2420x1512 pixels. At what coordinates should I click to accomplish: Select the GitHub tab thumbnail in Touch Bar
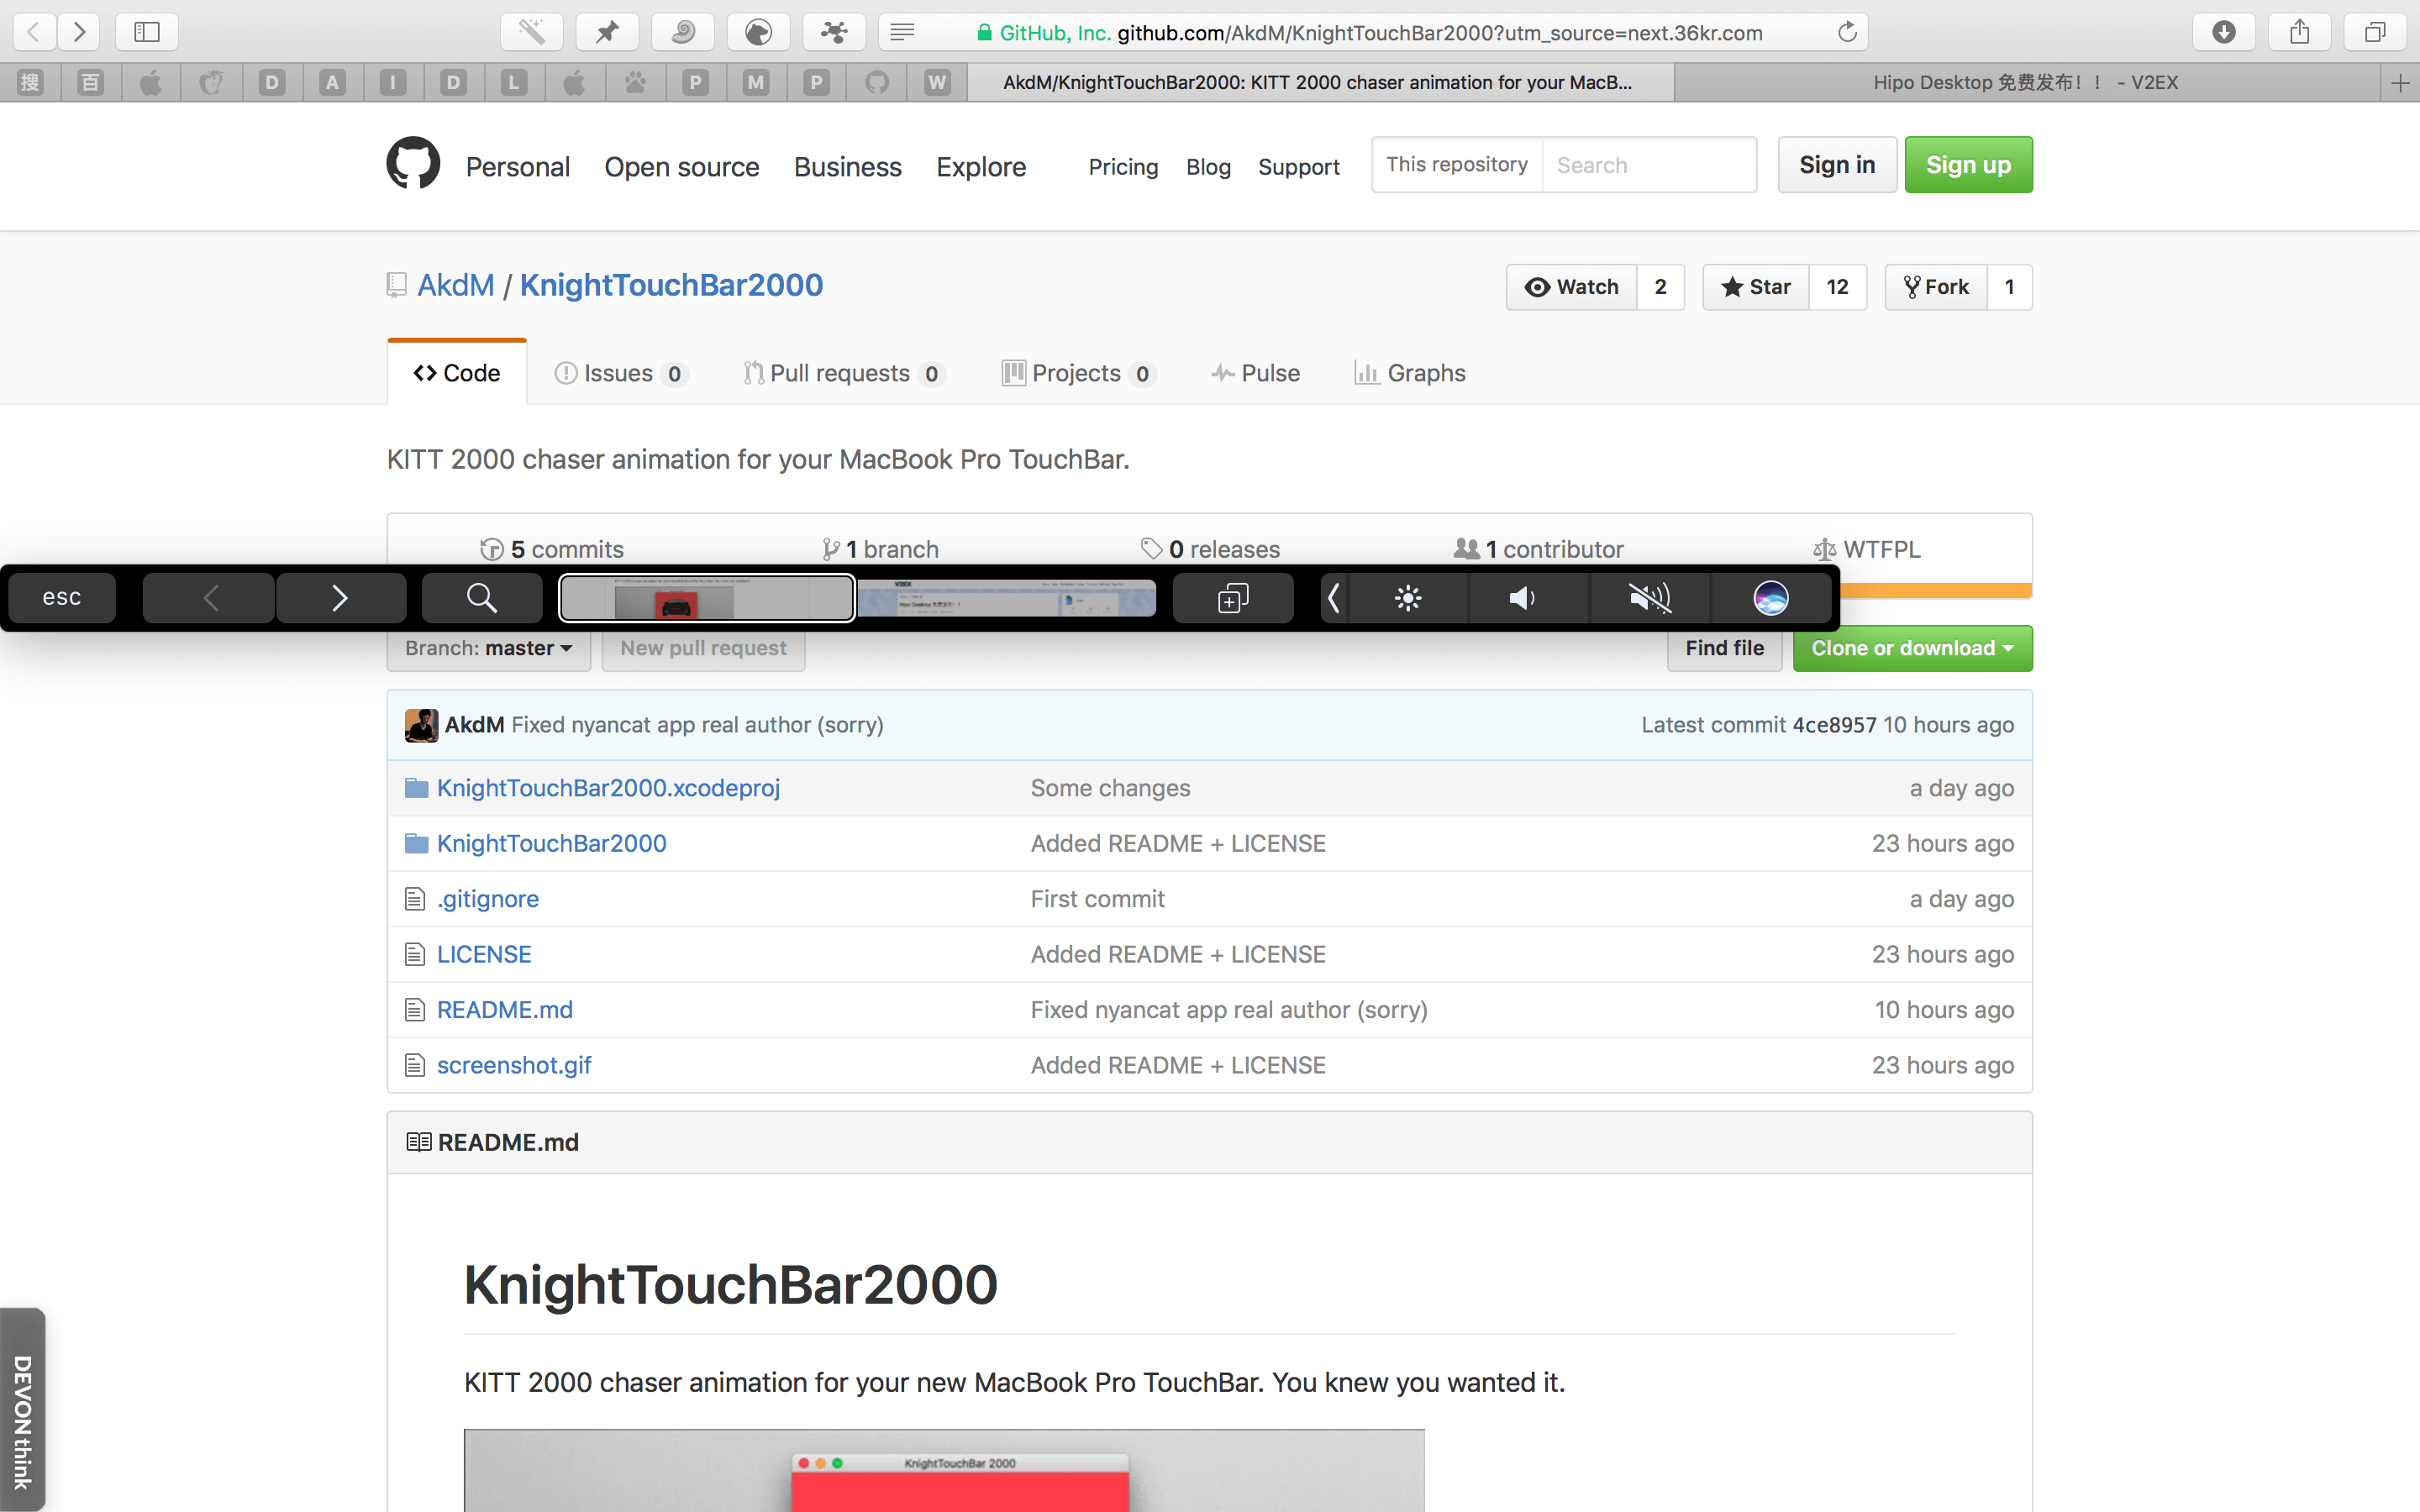pos(706,598)
